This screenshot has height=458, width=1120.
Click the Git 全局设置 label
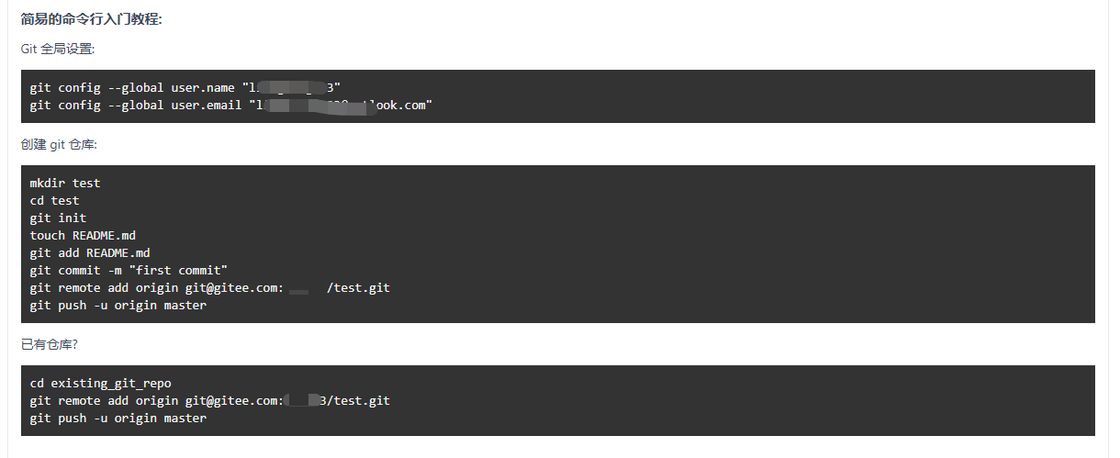coord(58,48)
